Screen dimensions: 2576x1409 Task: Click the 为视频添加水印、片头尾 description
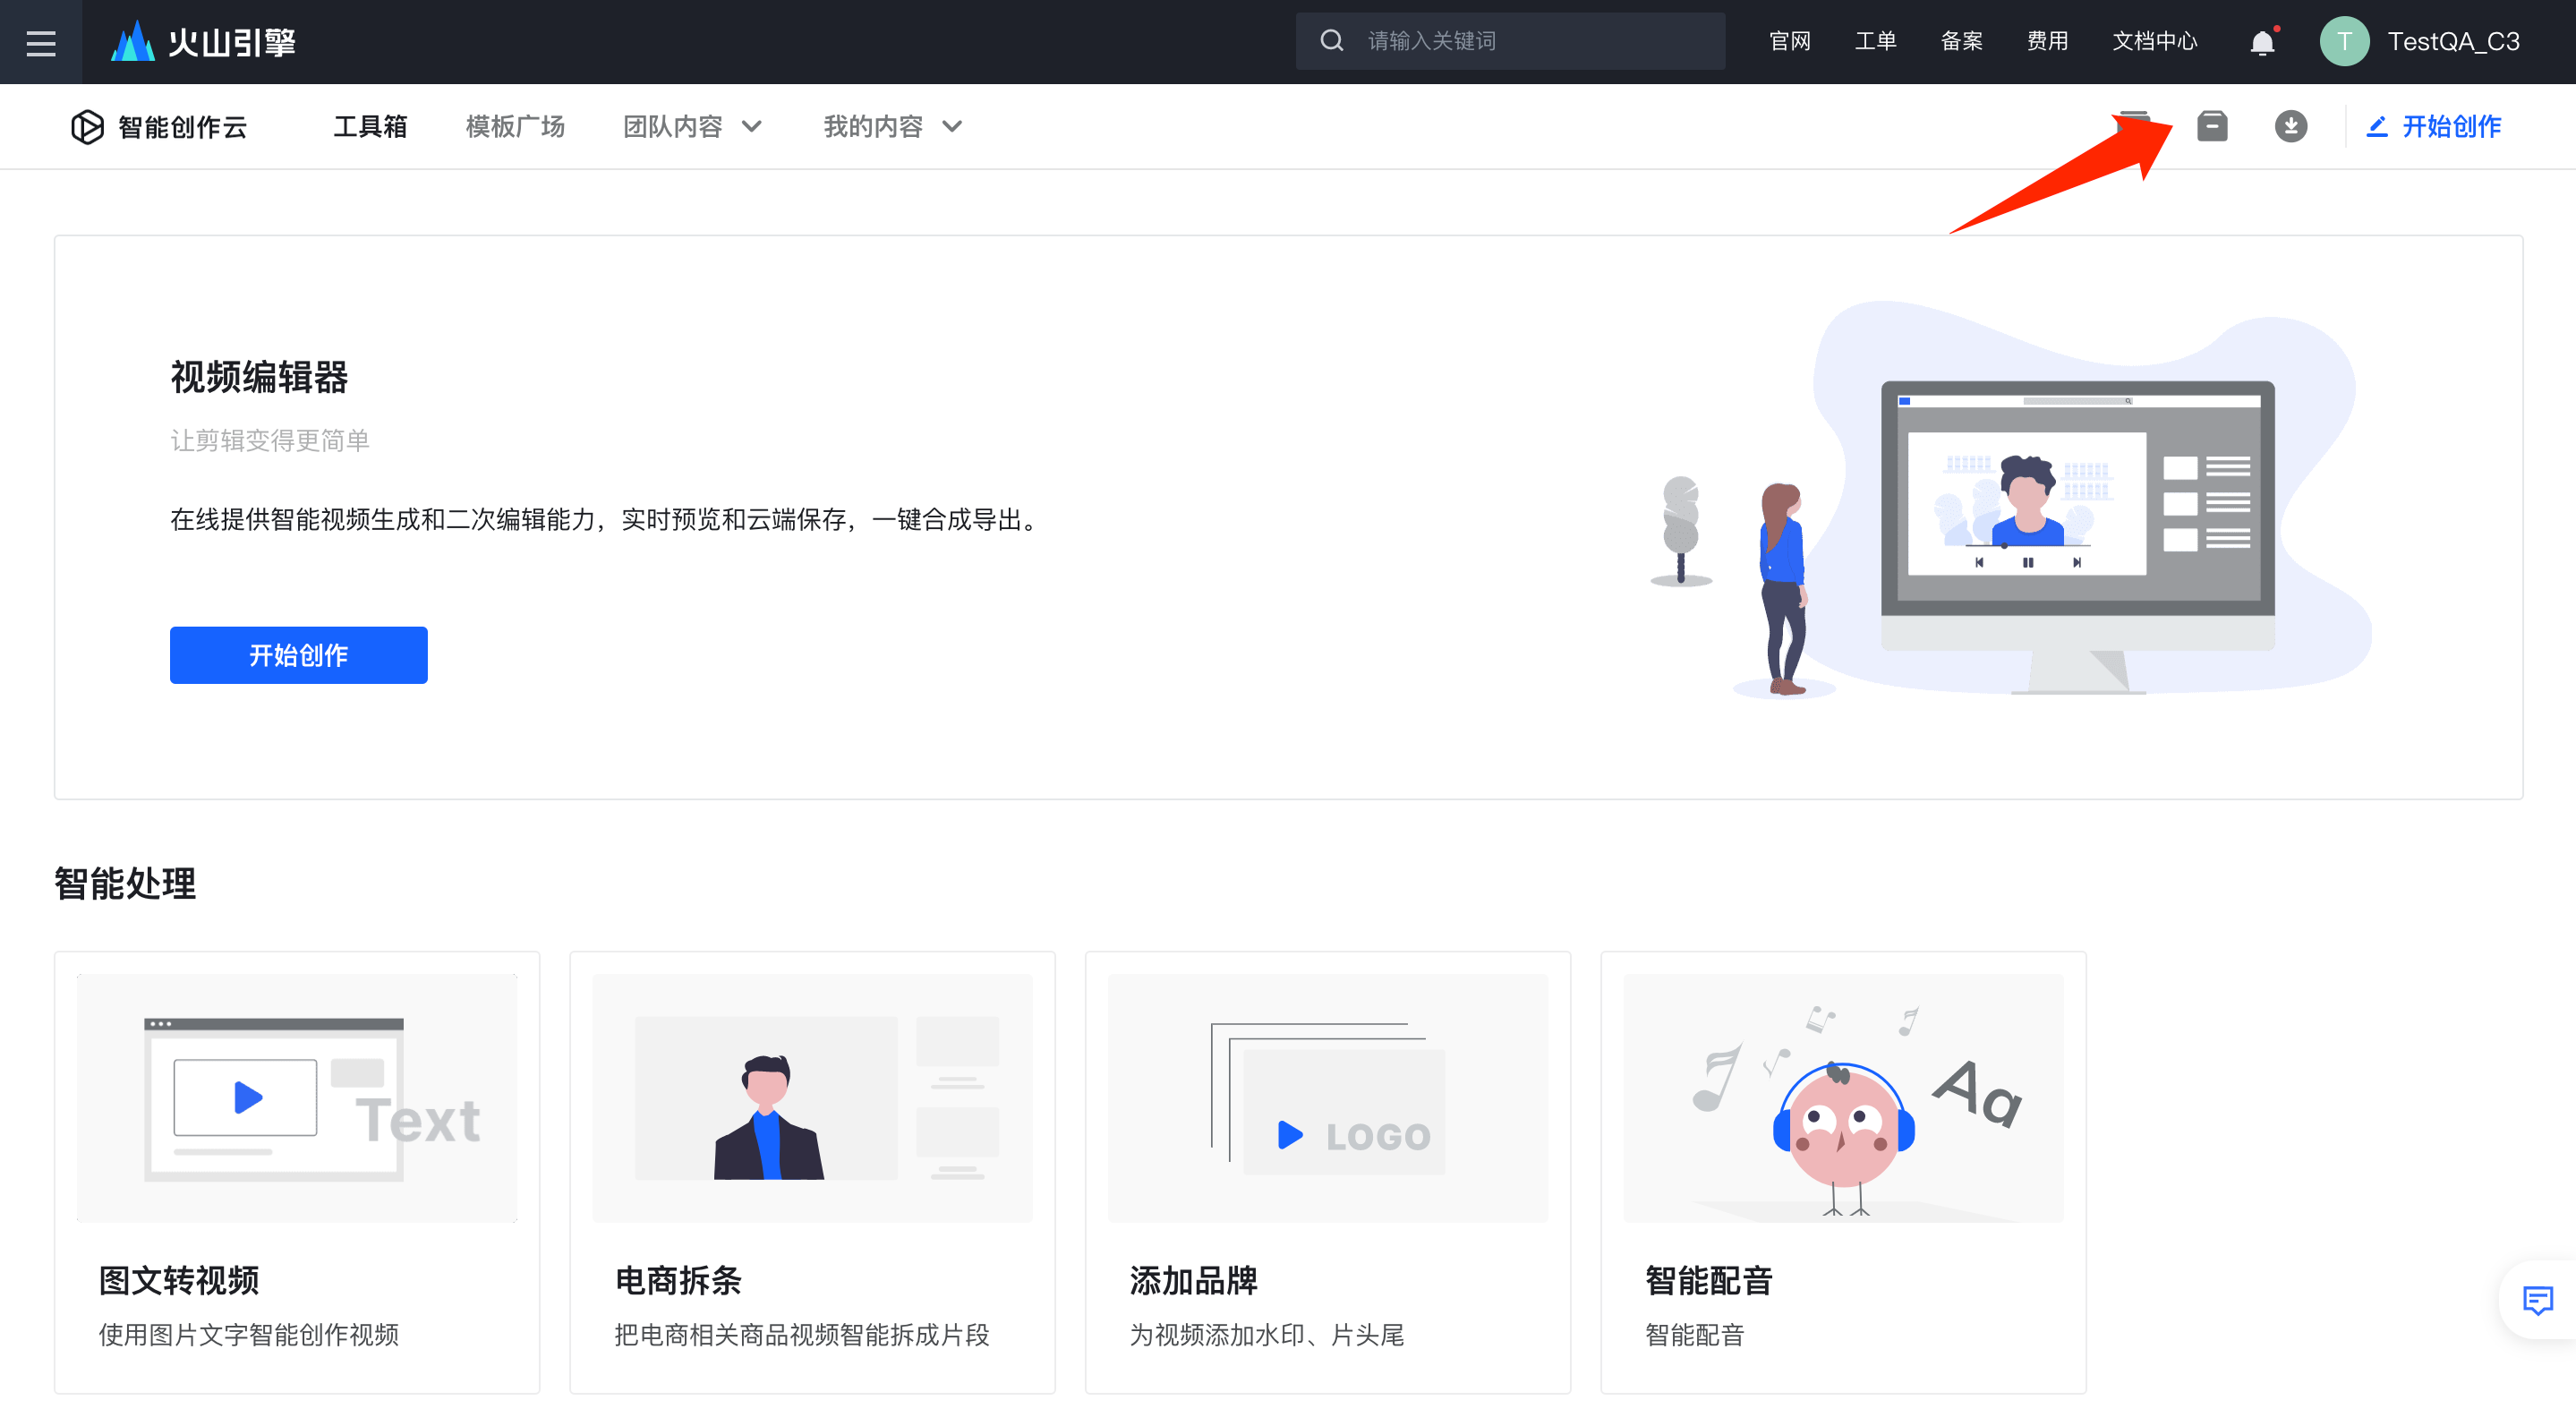pos(1267,1335)
